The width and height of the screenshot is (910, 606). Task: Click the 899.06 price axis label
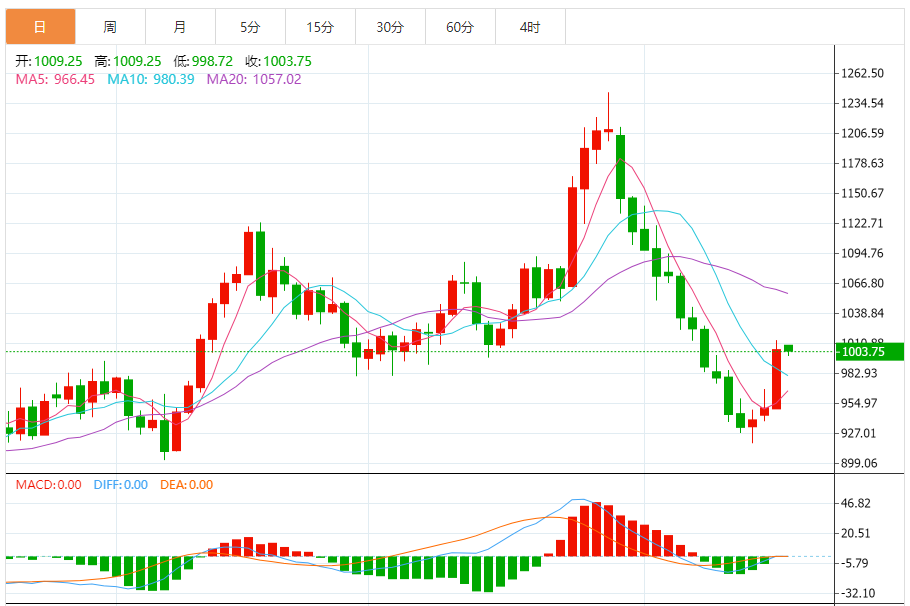pos(860,463)
